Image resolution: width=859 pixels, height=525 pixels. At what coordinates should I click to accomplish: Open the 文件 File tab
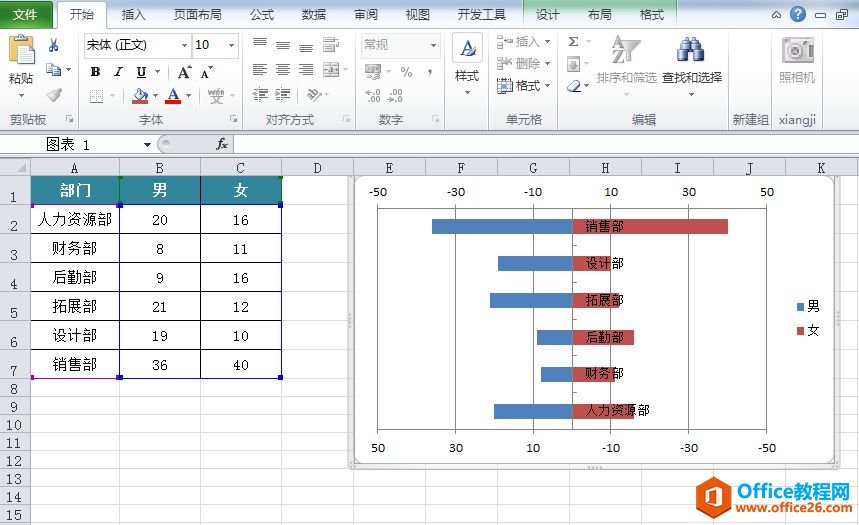[25, 15]
